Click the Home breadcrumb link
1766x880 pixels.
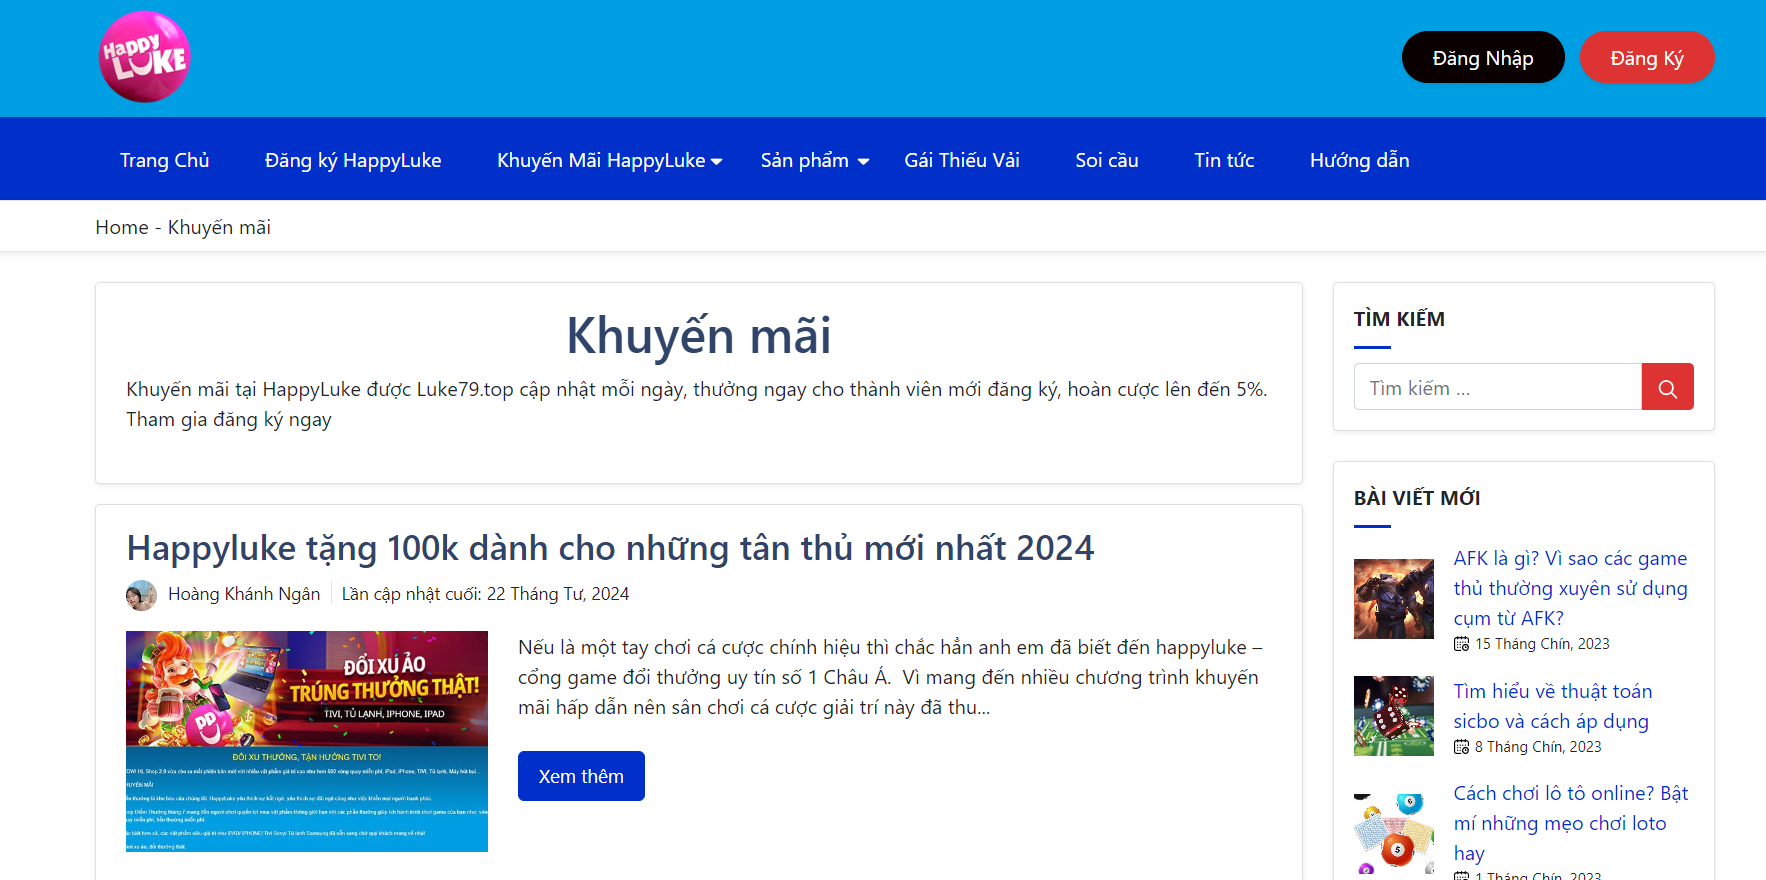pyautogui.click(x=122, y=228)
